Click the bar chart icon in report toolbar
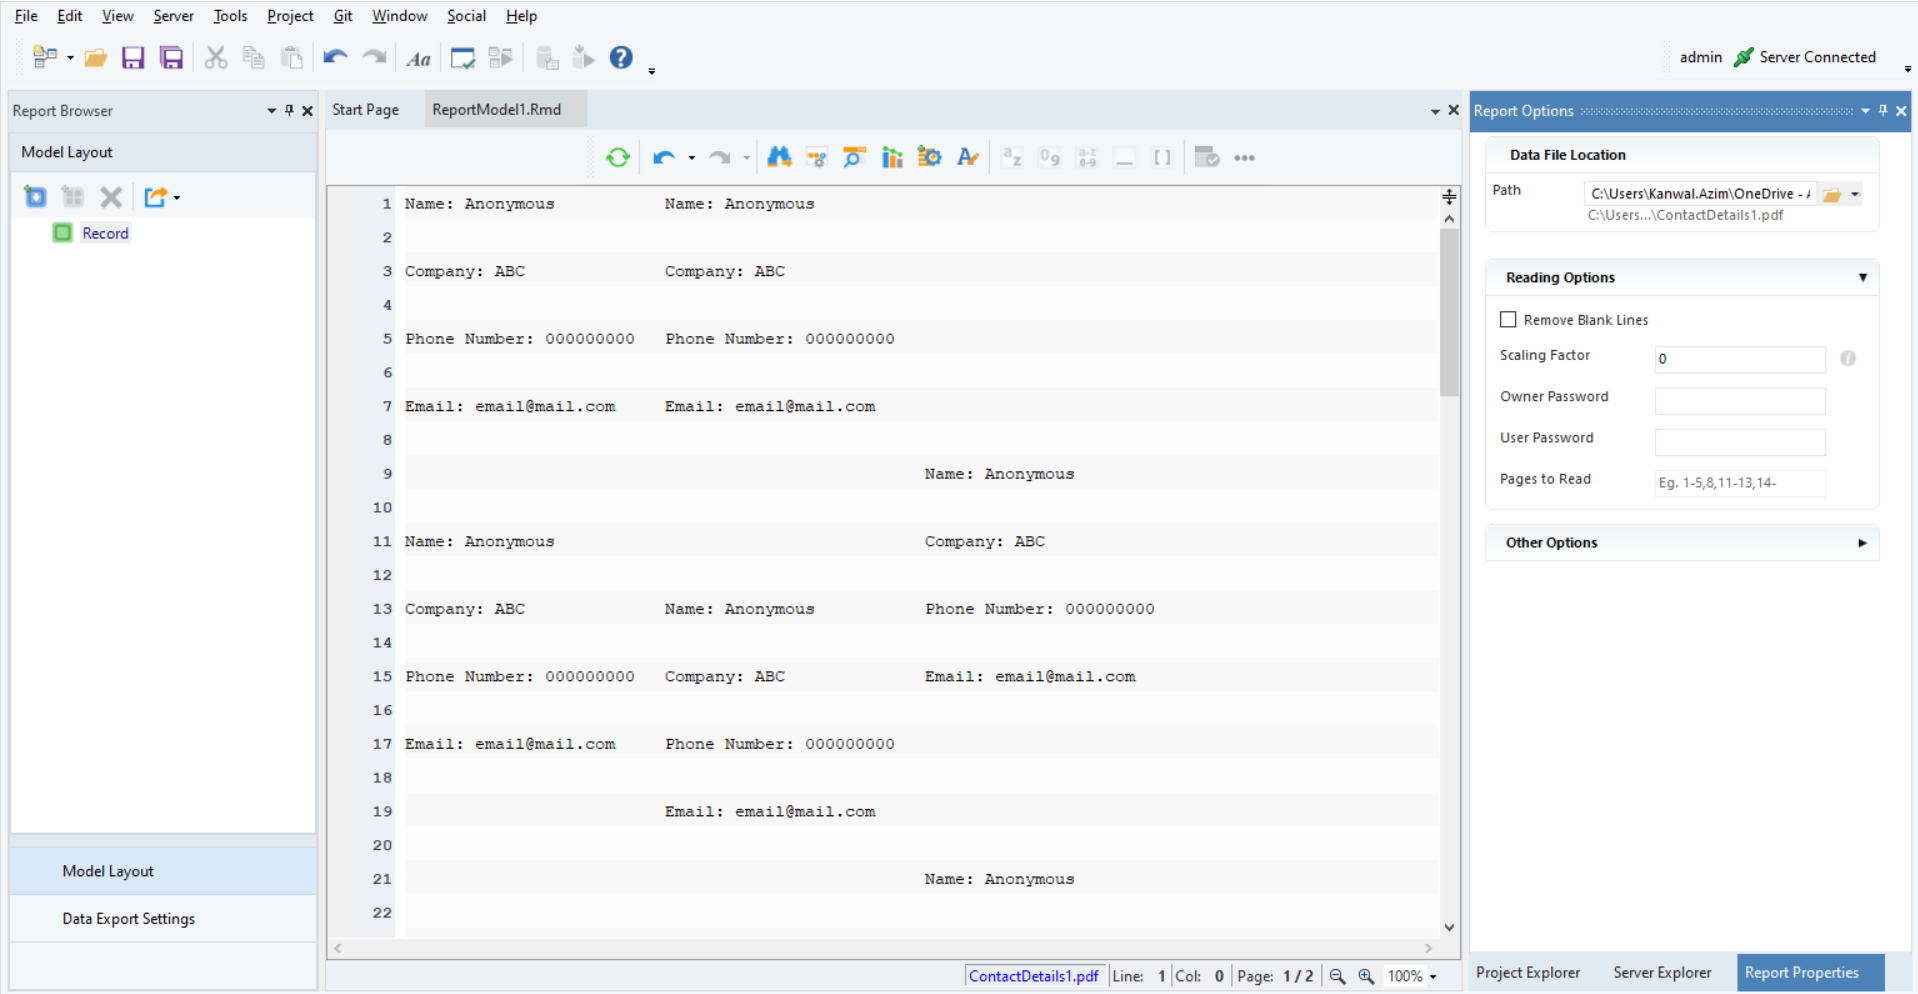The height and width of the screenshot is (994, 1918). pos(892,157)
